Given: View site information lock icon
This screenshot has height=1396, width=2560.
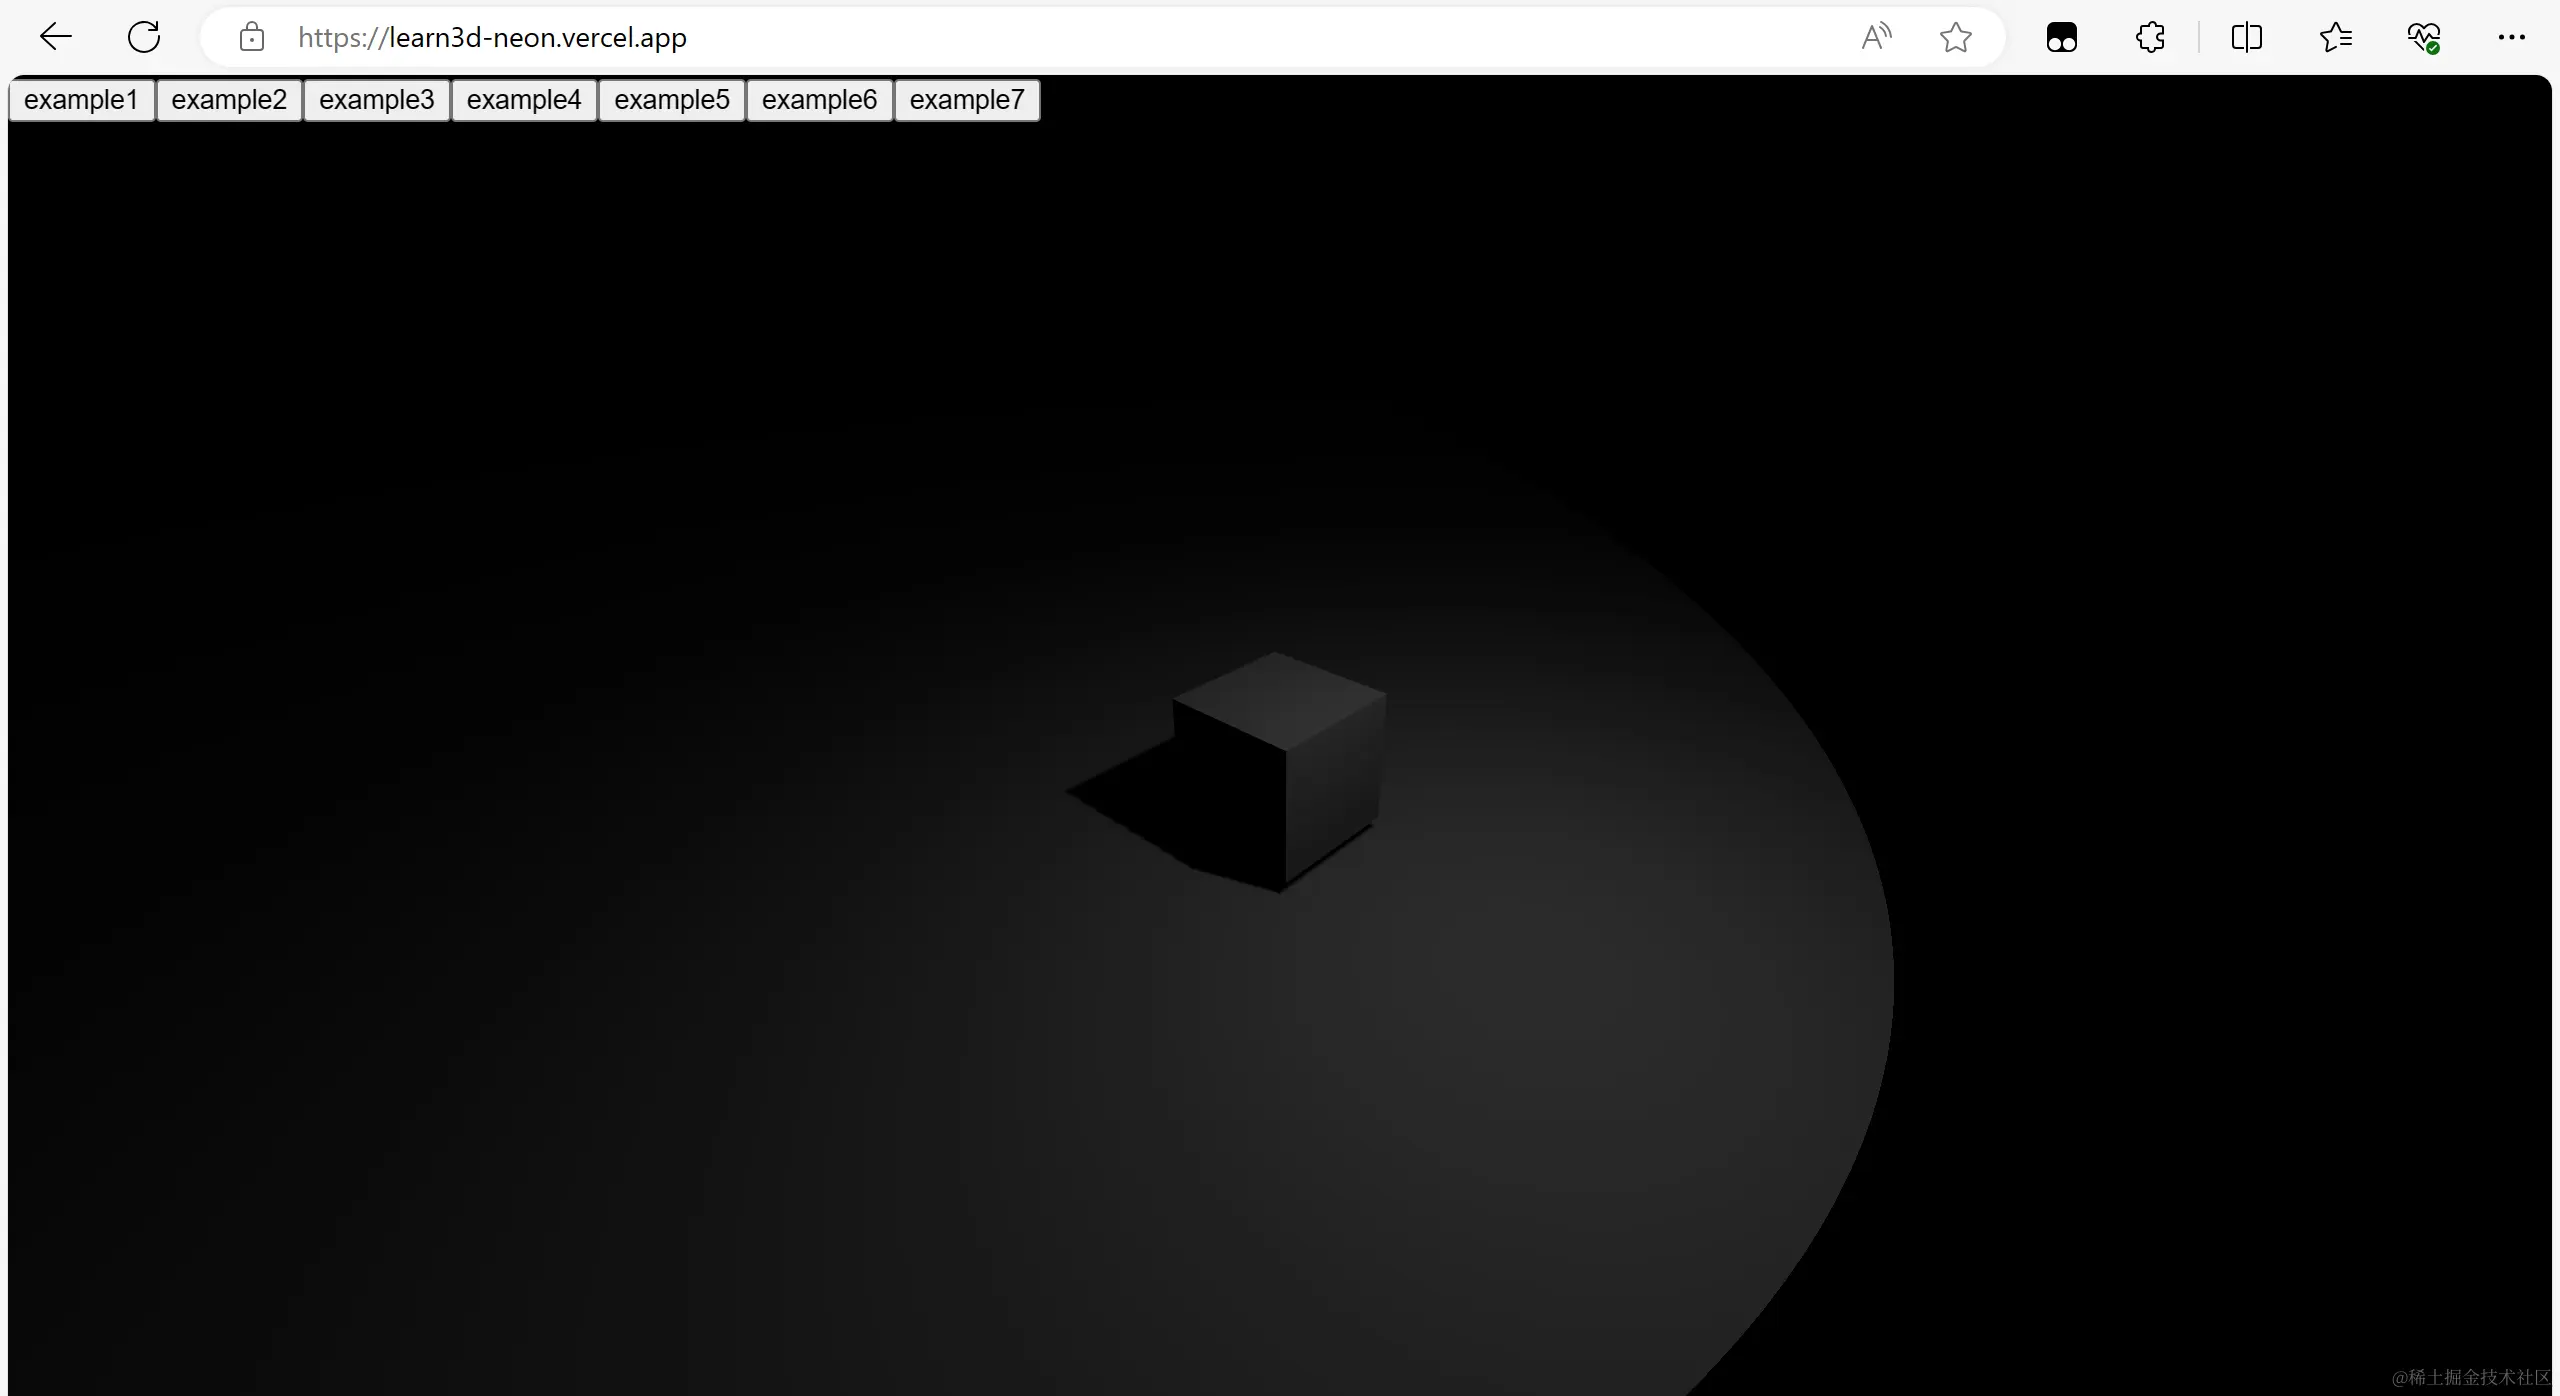Looking at the screenshot, I should coord(252,38).
